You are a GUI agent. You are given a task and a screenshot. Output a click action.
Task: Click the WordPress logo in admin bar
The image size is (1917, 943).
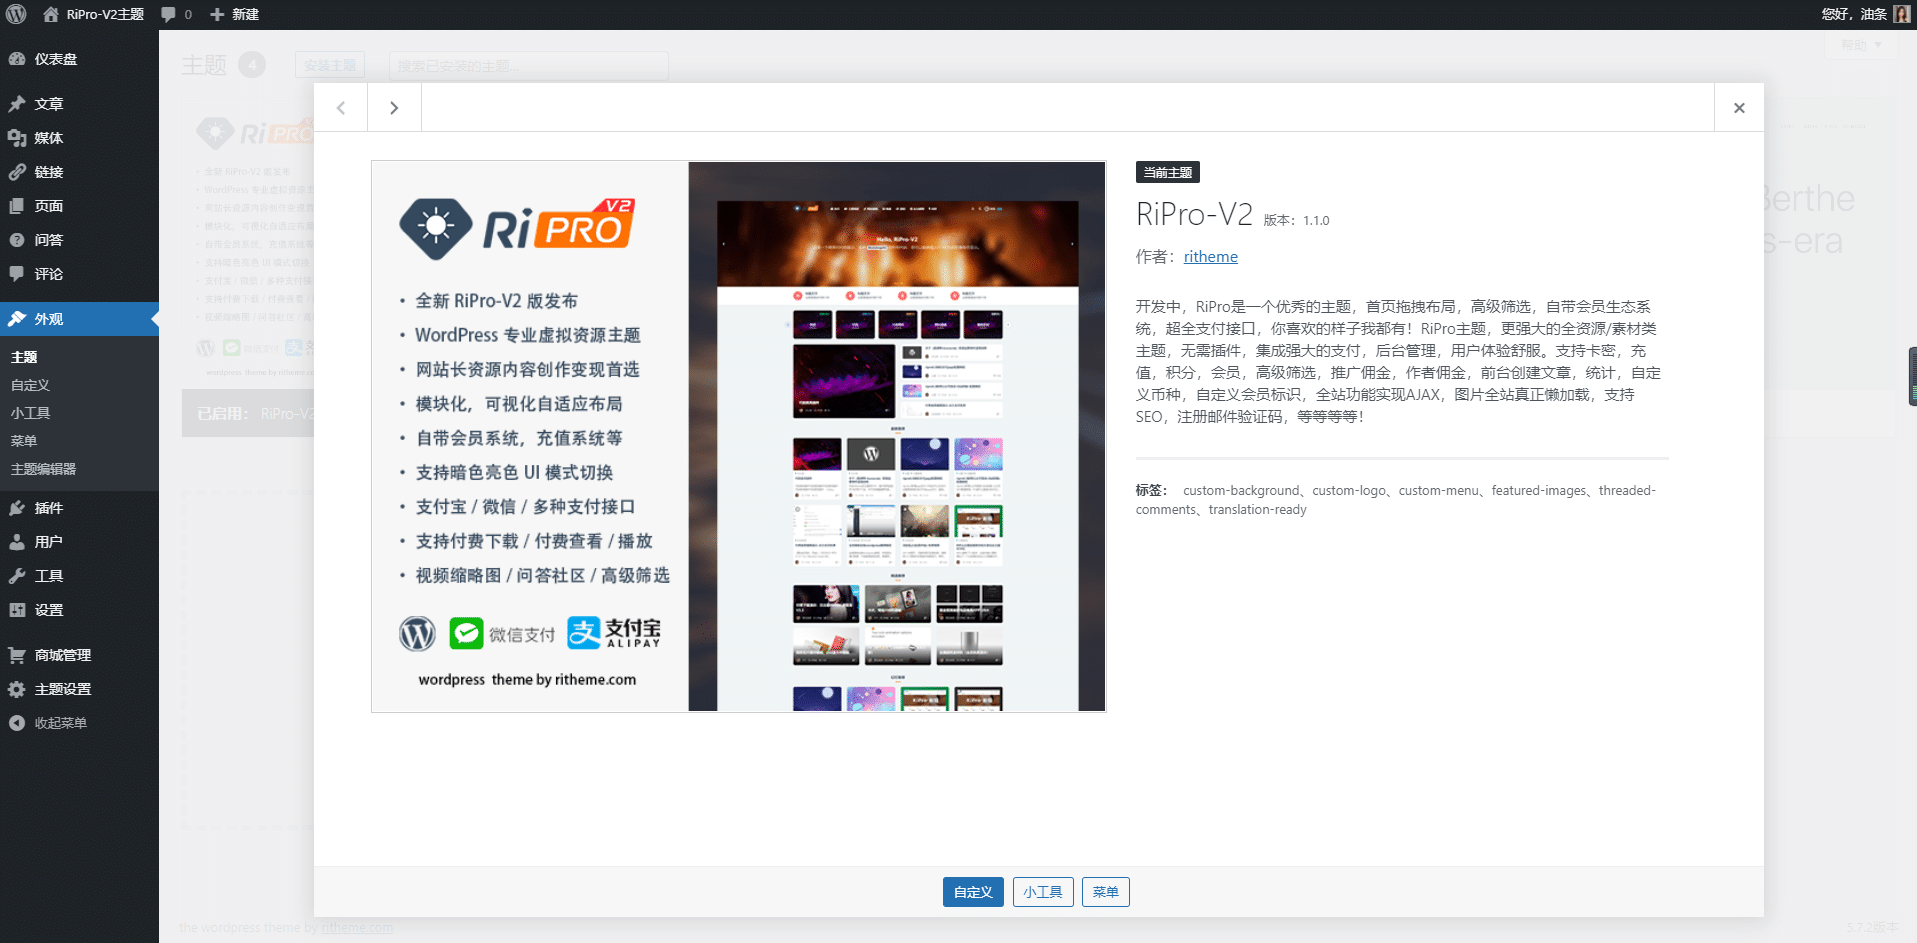(x=16, y=14)
